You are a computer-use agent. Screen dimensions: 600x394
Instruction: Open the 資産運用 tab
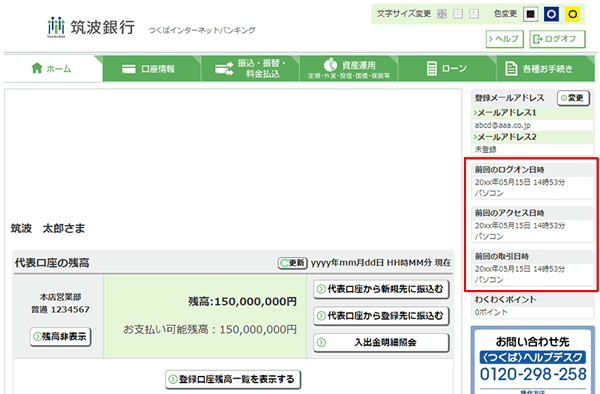(x=349, y=69)
